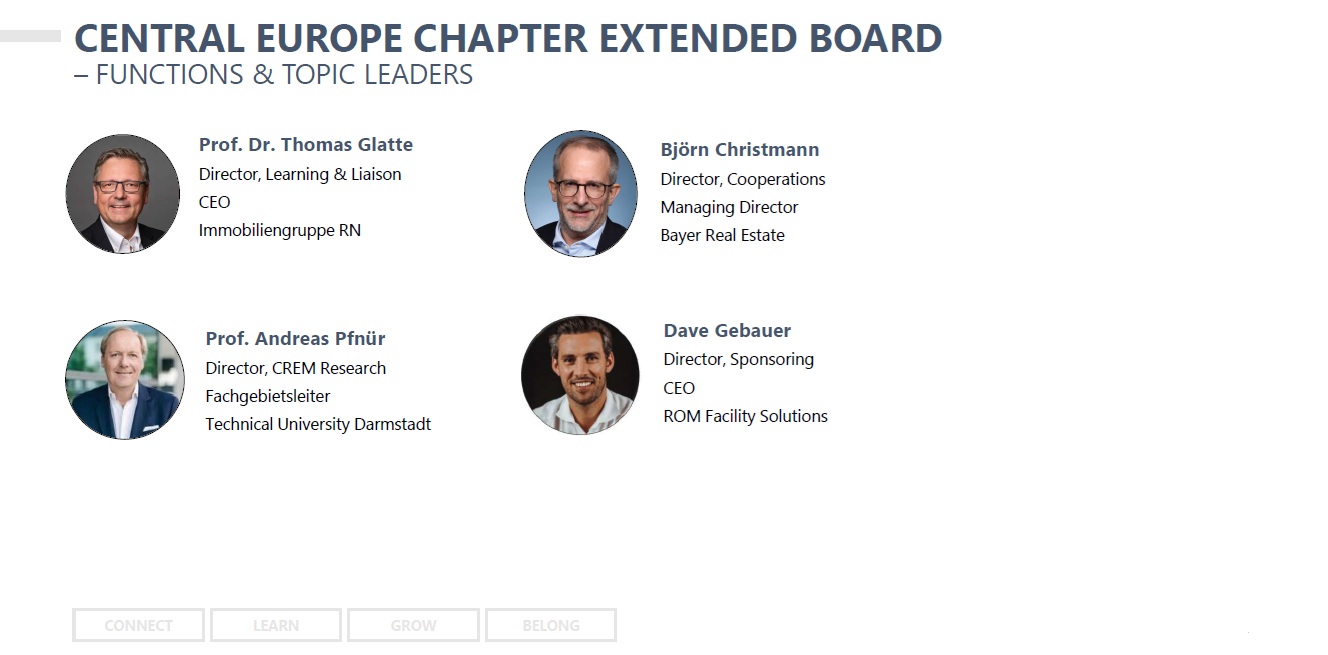Select the name Prof. Andreas Pfnür

(295, 338)
